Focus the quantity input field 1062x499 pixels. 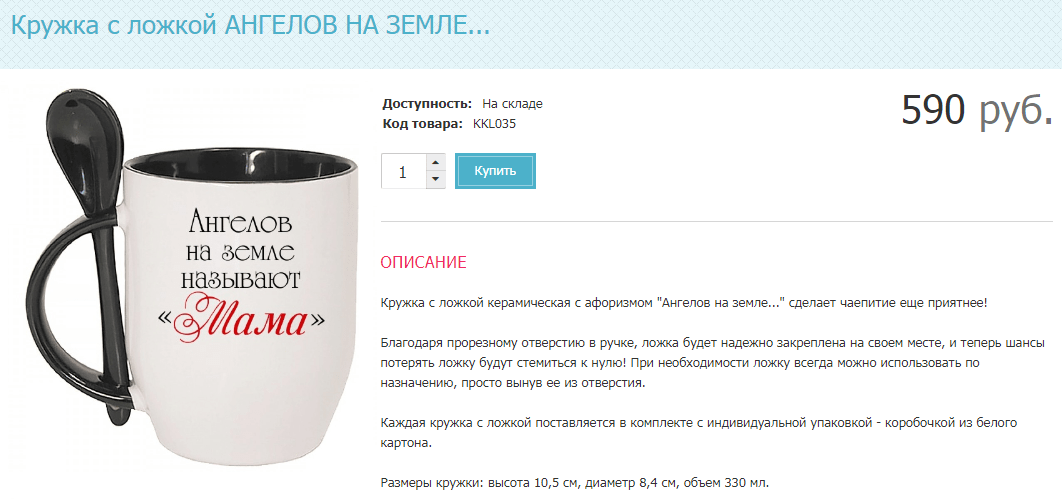(404, 171)
